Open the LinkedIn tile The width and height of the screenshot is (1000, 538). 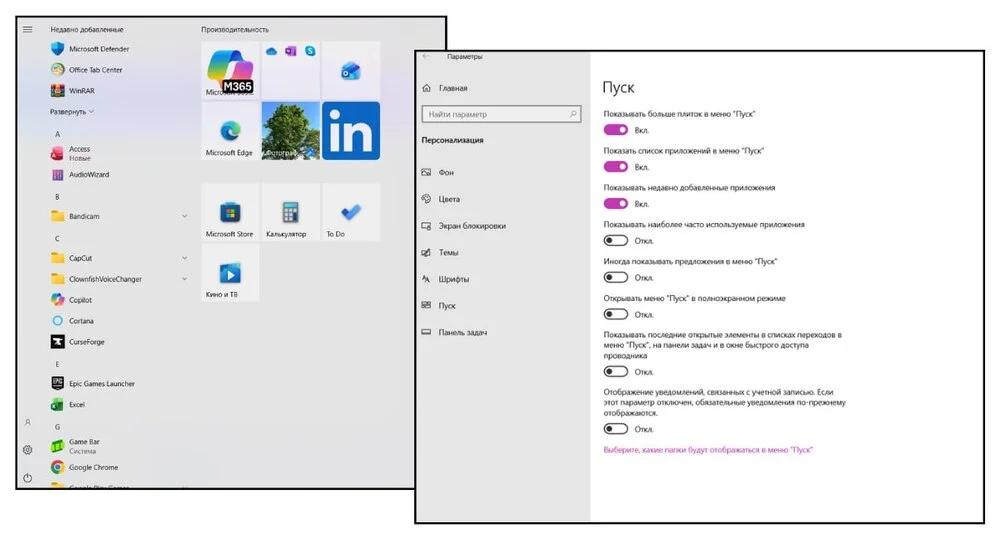pyautogui.click(x=351, y=131)
